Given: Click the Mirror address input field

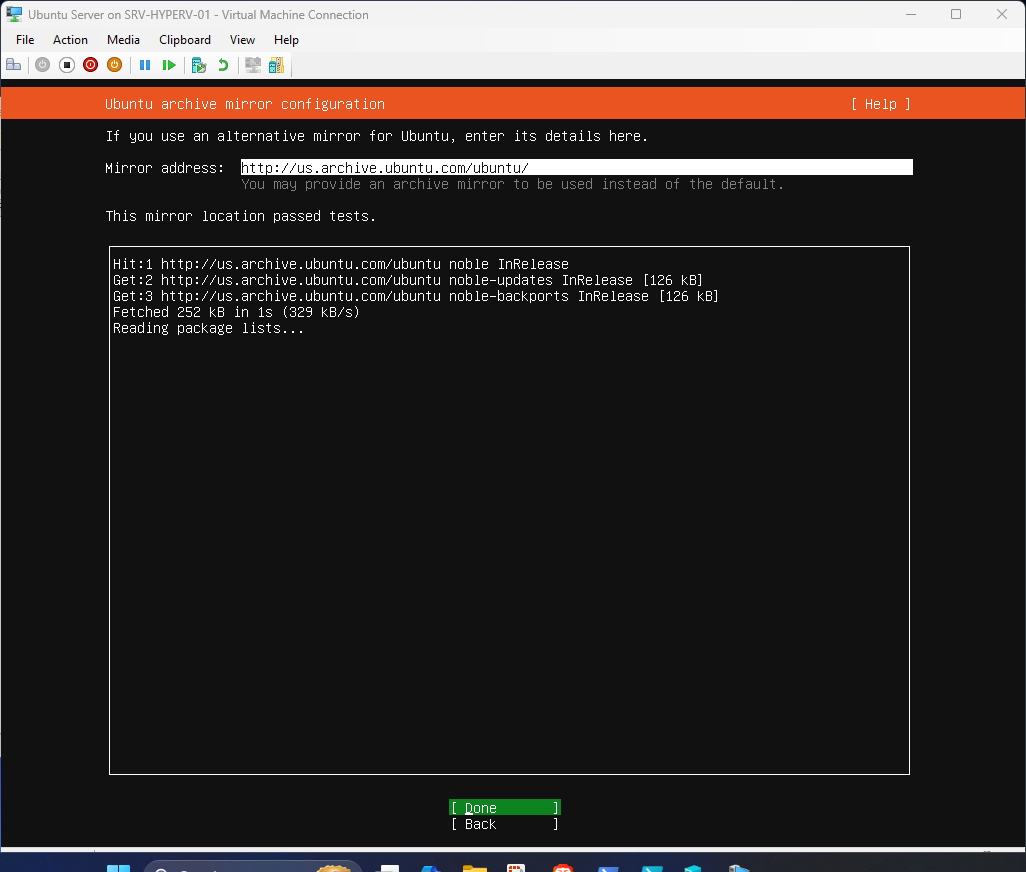Looking at the screenshot, I should (574, 167).
